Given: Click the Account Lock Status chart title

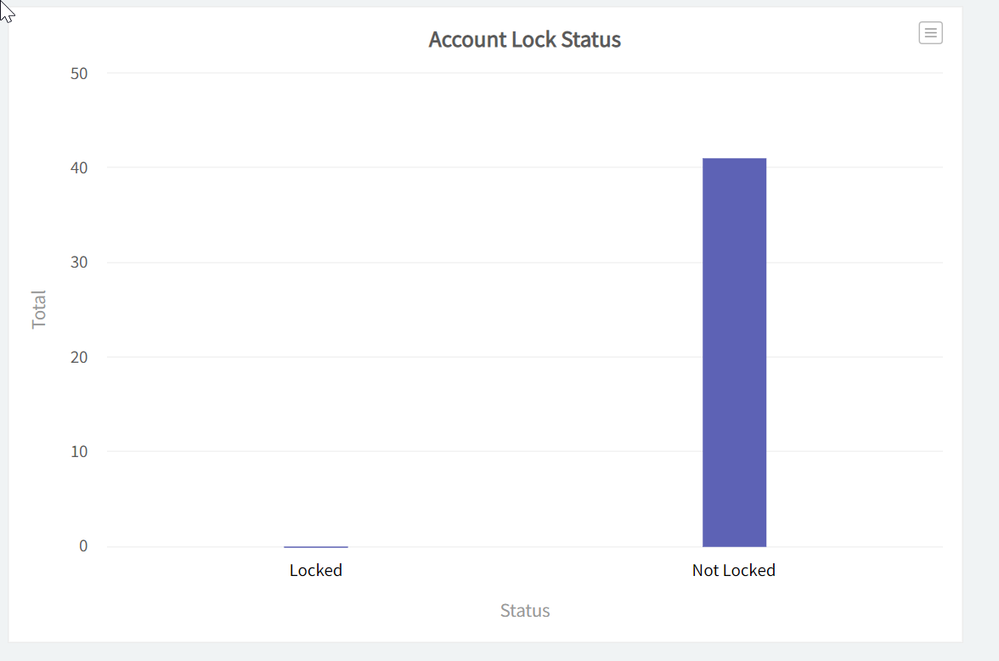Looking at the screenshot, I should [525, 40].
